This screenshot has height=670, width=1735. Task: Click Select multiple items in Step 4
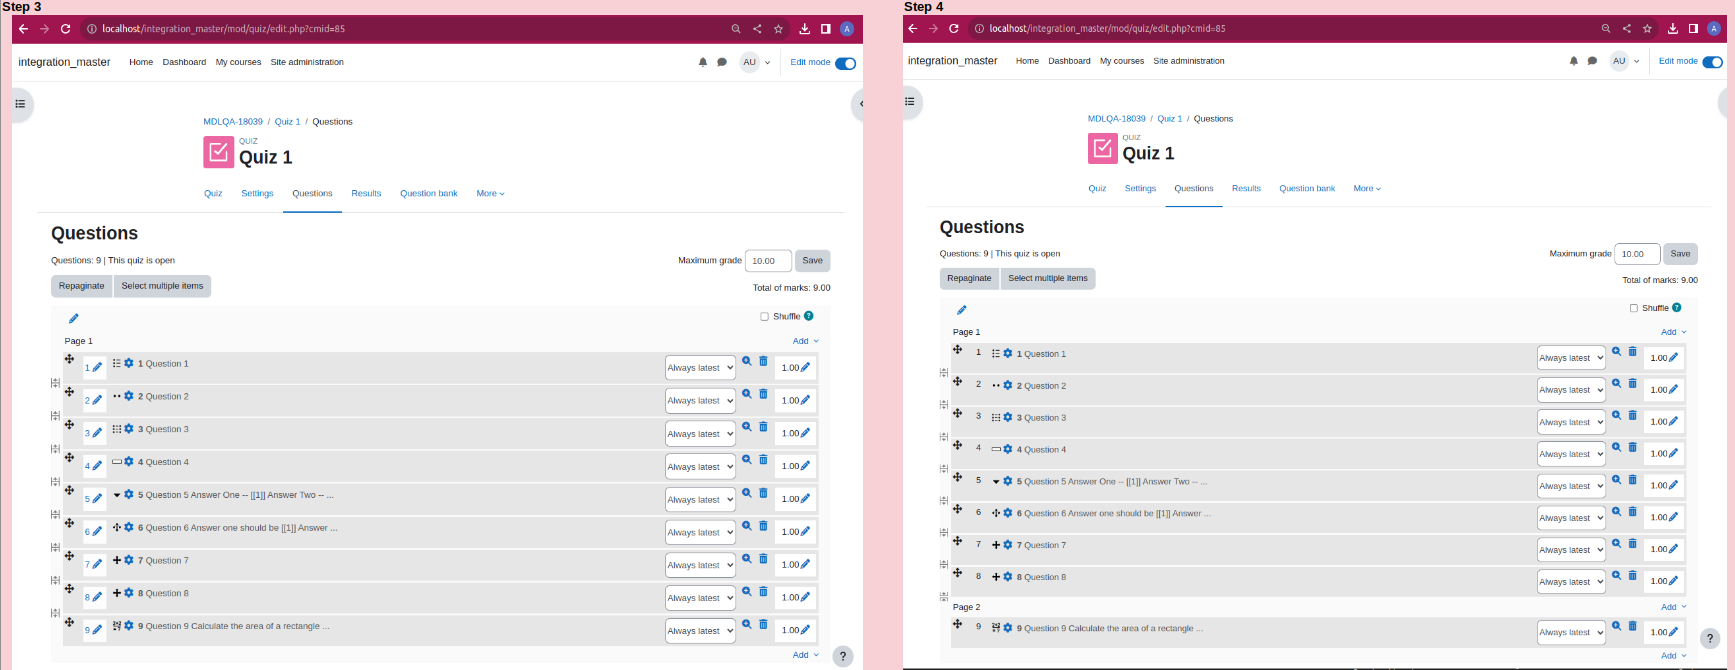pyautogui.click(x=1048, y=279)
